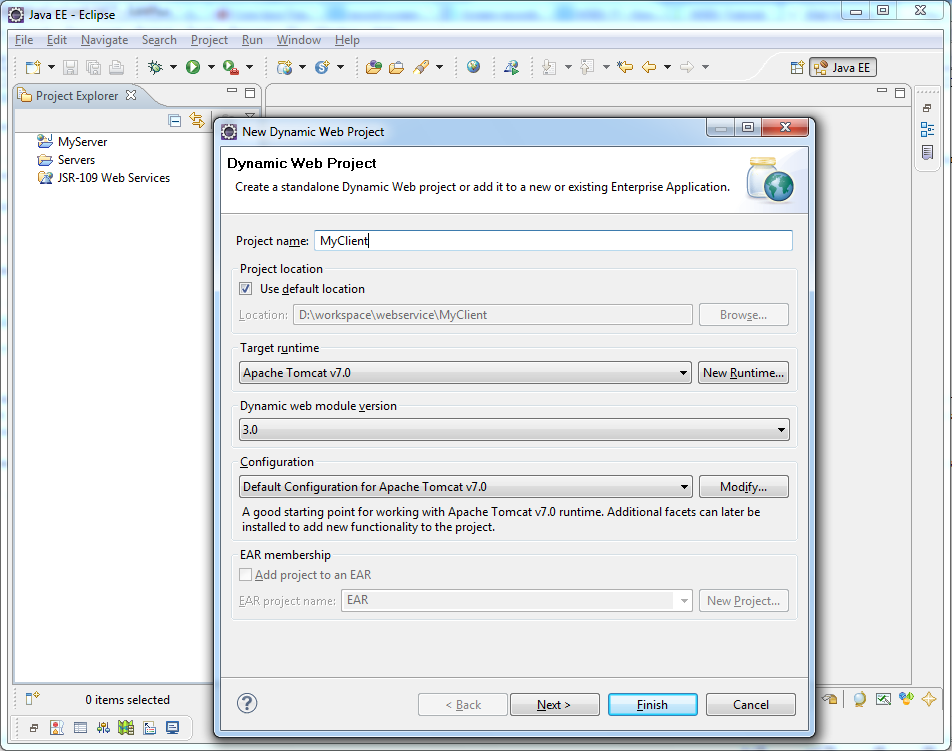Uncheck Use default location
Viewport: 952px width, 751px height.
coord(245,288)
